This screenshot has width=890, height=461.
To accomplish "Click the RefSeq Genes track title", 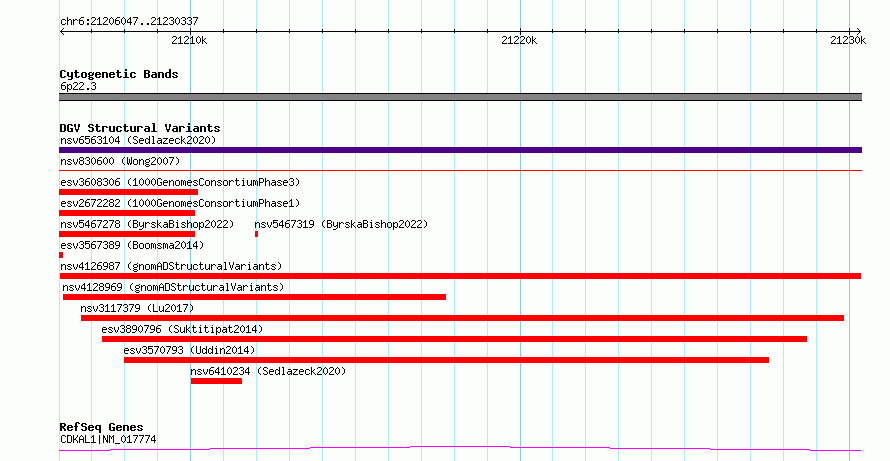I will click(x=102, y=427).
